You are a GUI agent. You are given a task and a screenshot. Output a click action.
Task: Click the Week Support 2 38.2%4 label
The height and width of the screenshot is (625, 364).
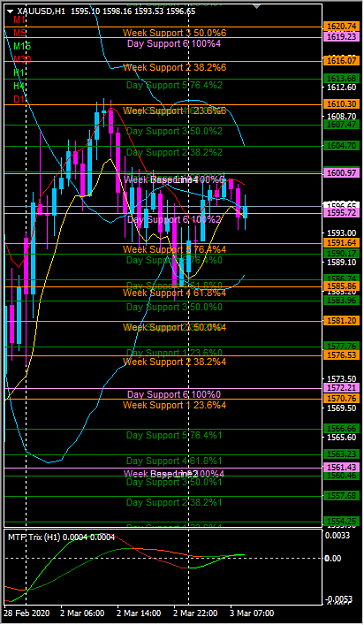click(175, 362)
